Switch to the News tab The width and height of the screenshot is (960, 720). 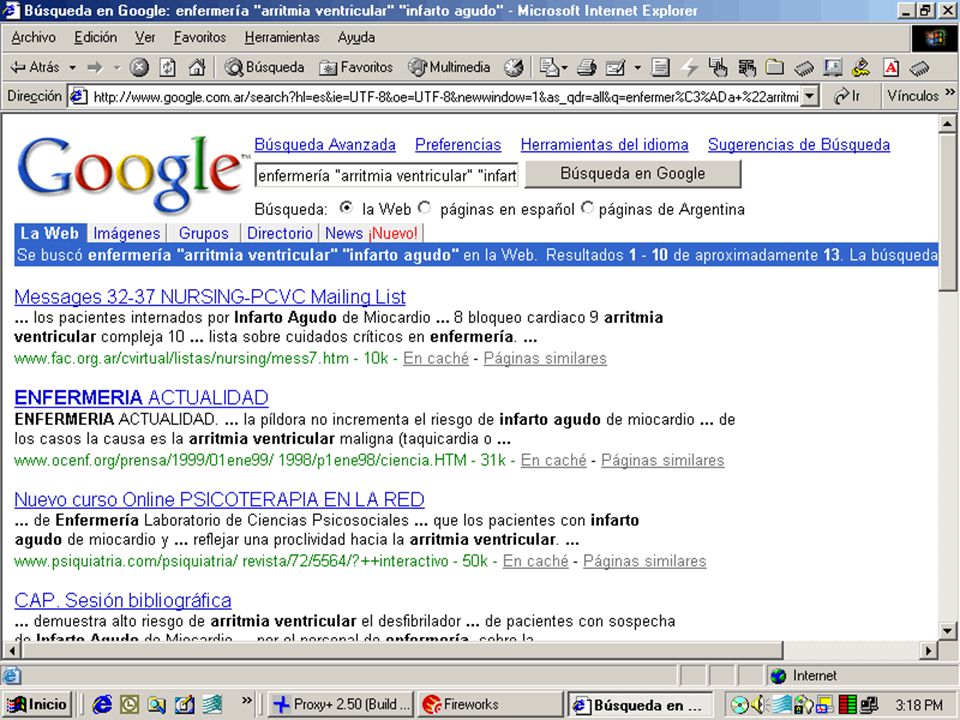pyautogui.click(x=371, y=233)
